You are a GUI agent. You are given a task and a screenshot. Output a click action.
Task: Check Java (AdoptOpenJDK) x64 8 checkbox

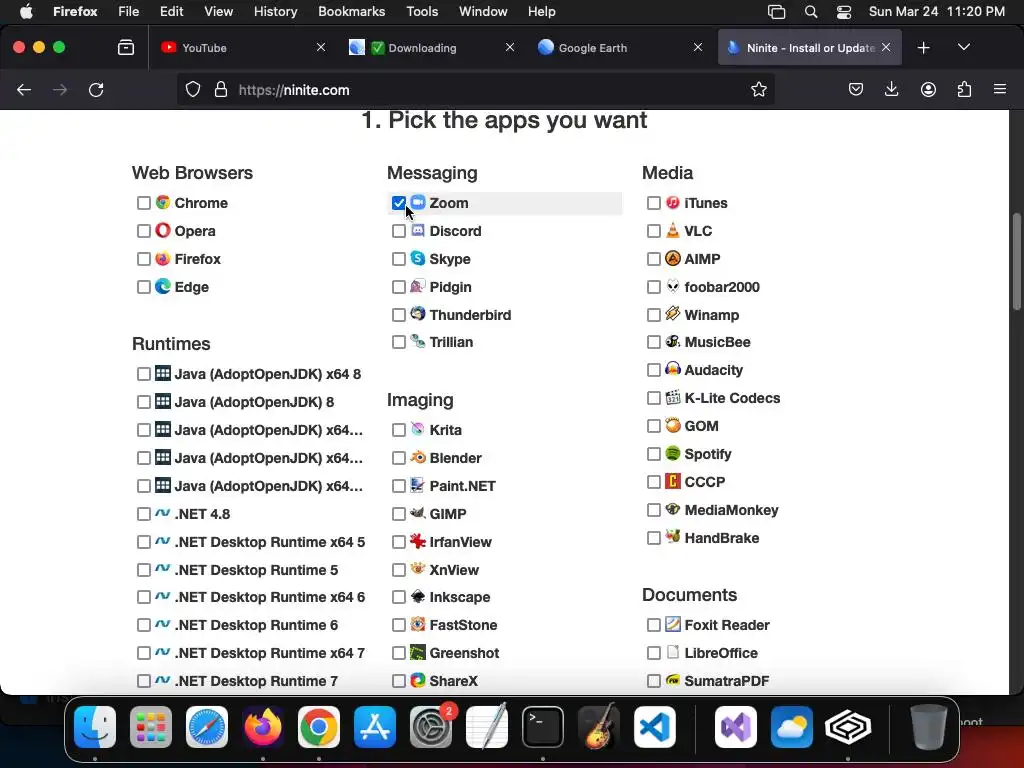(144, 374)
